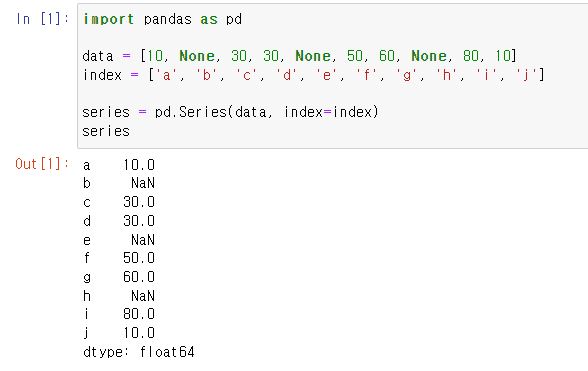Click output row 'c 30.0'
This screenshot has height=371, width=588.
[119, 202]
